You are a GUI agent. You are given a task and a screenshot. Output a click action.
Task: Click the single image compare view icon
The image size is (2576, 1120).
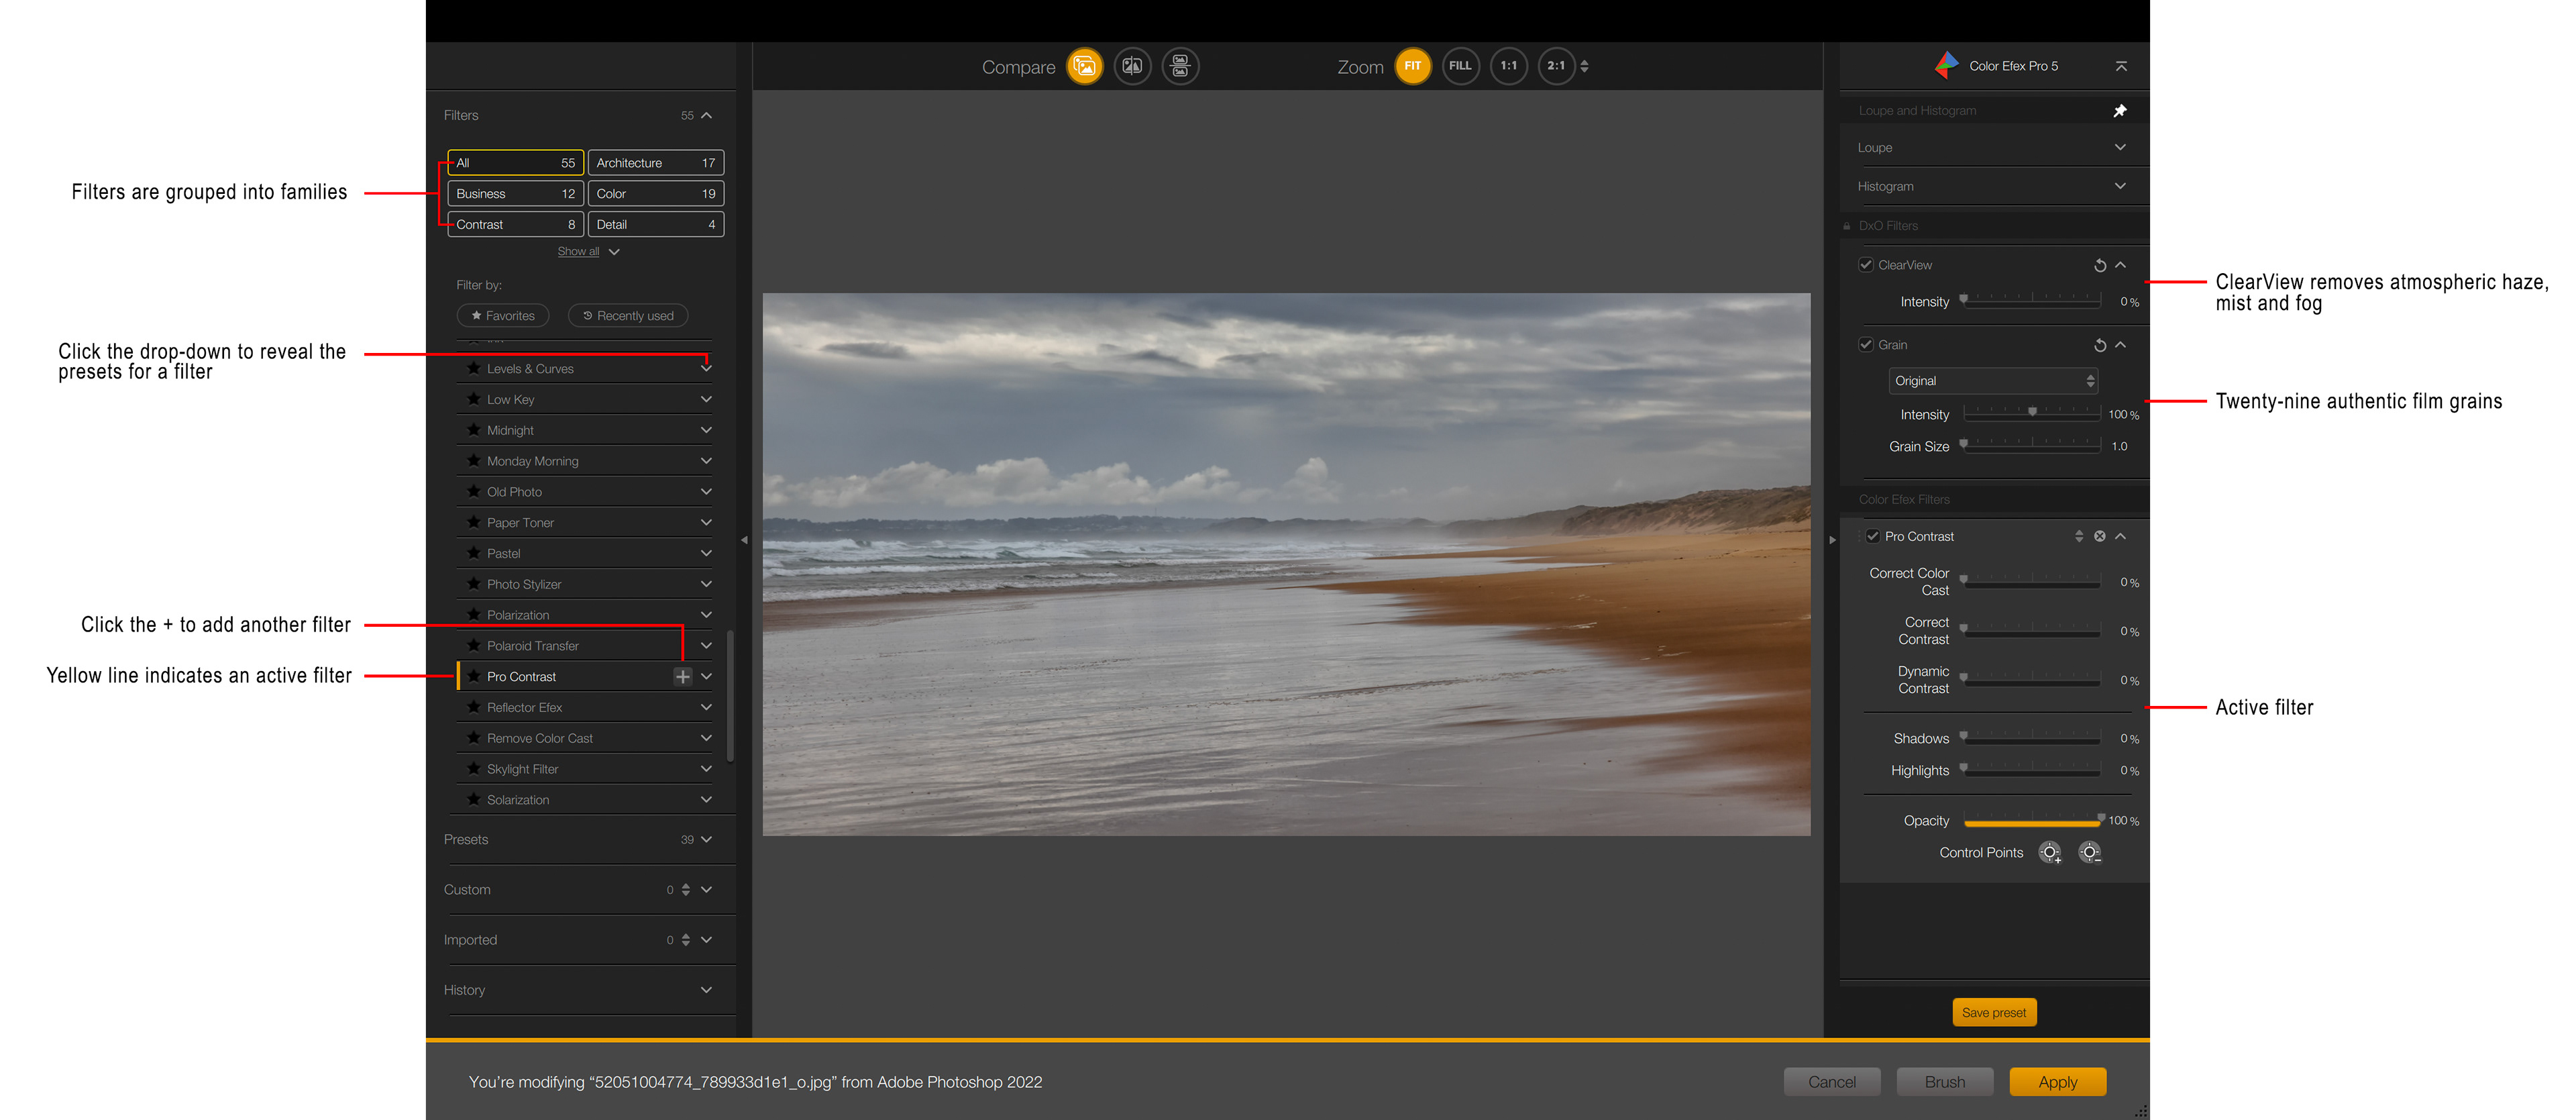1084,66
